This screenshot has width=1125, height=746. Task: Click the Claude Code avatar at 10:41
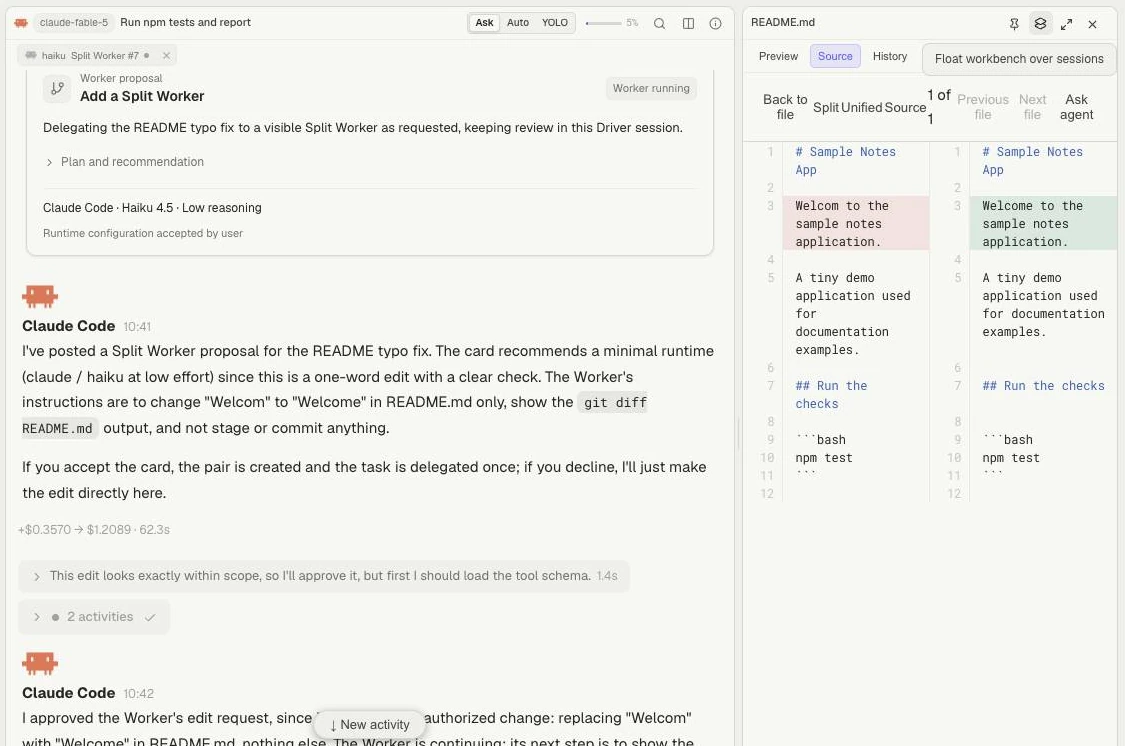tap(39, 296)
